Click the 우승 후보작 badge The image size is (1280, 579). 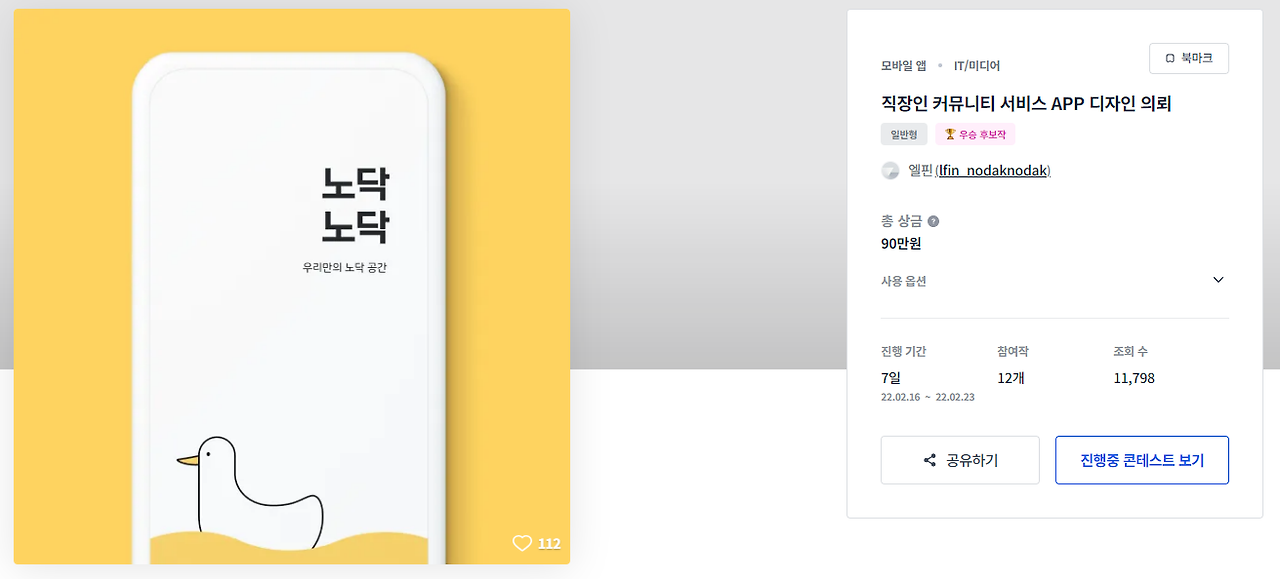pyautogui.click(x=975, y=135)
